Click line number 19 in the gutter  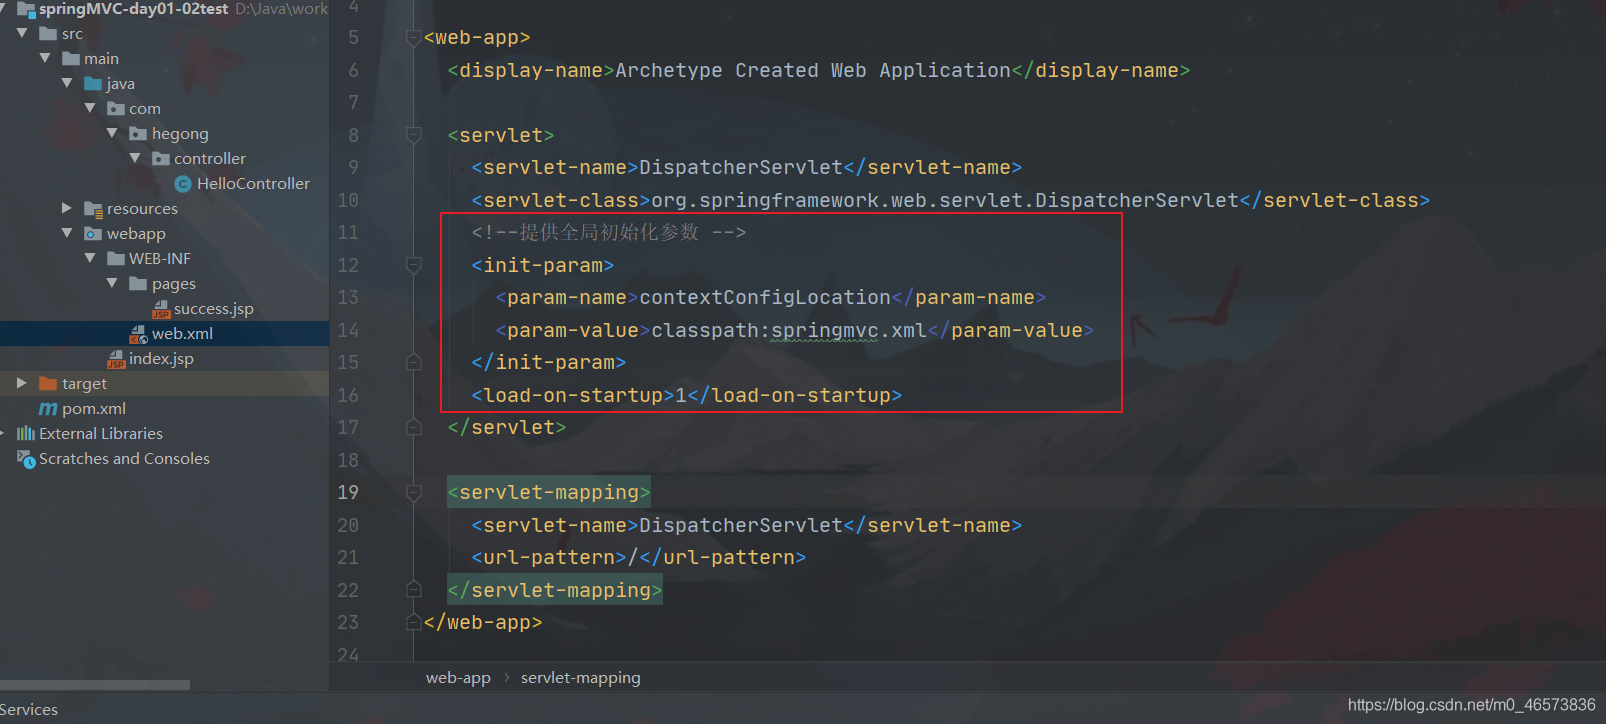[x=348, y=492]
